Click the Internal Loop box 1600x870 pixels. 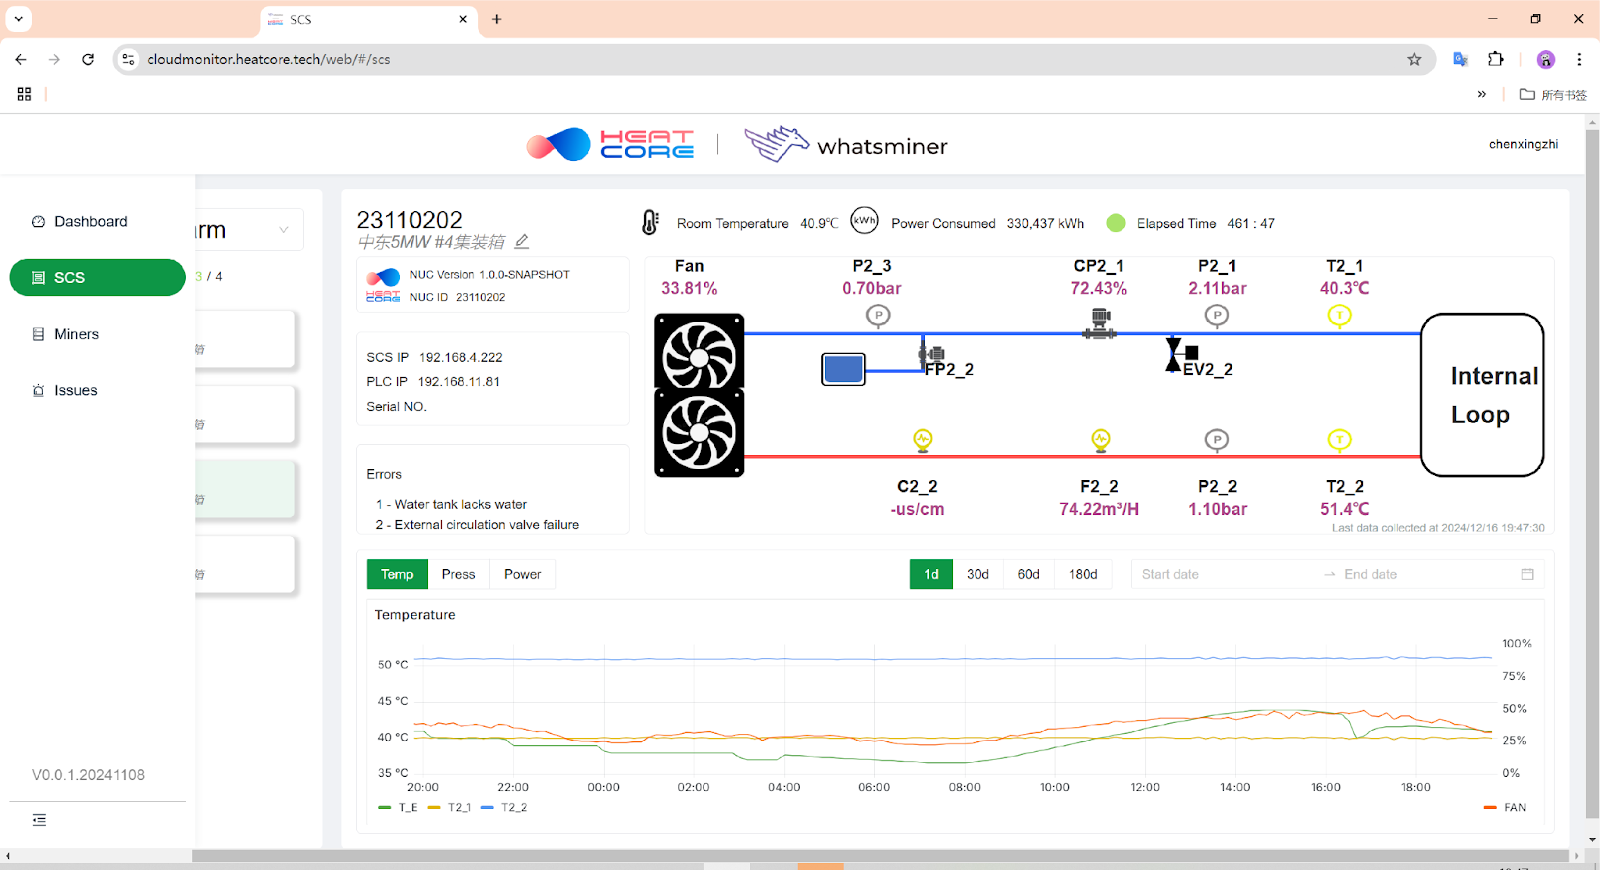1482,395
